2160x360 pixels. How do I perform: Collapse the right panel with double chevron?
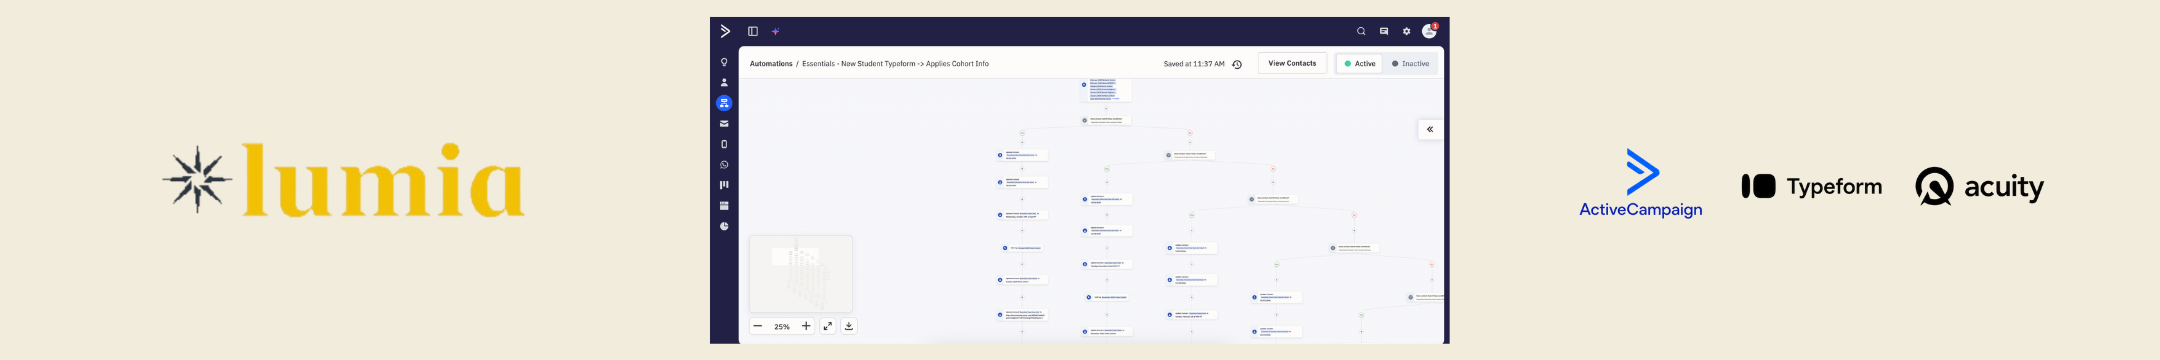(x=1430, y=129)
